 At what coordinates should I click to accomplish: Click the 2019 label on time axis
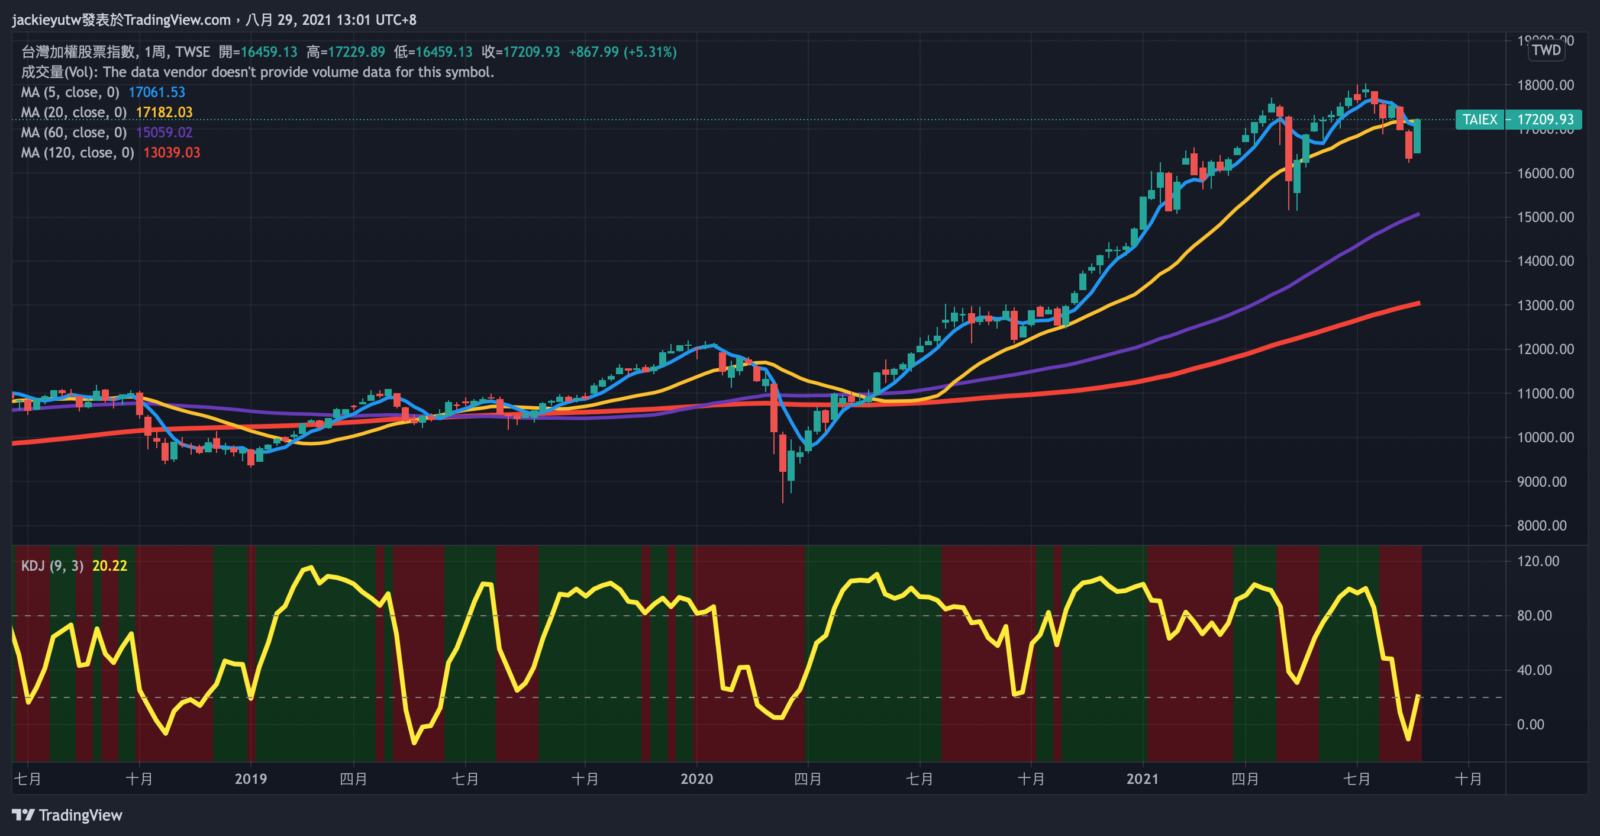click(250, 779)
